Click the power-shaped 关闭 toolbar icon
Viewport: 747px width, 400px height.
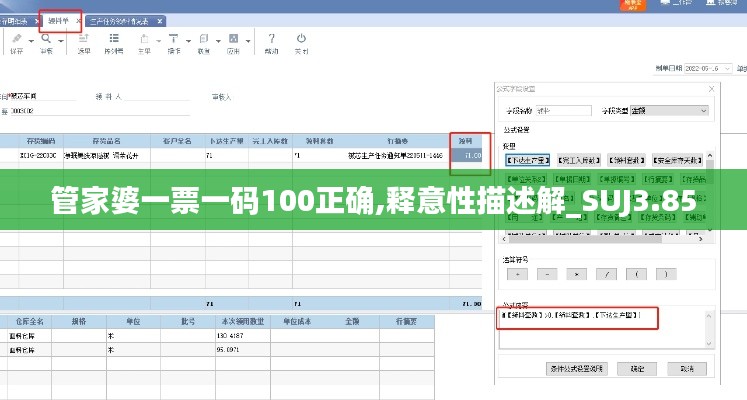point(301,39)
